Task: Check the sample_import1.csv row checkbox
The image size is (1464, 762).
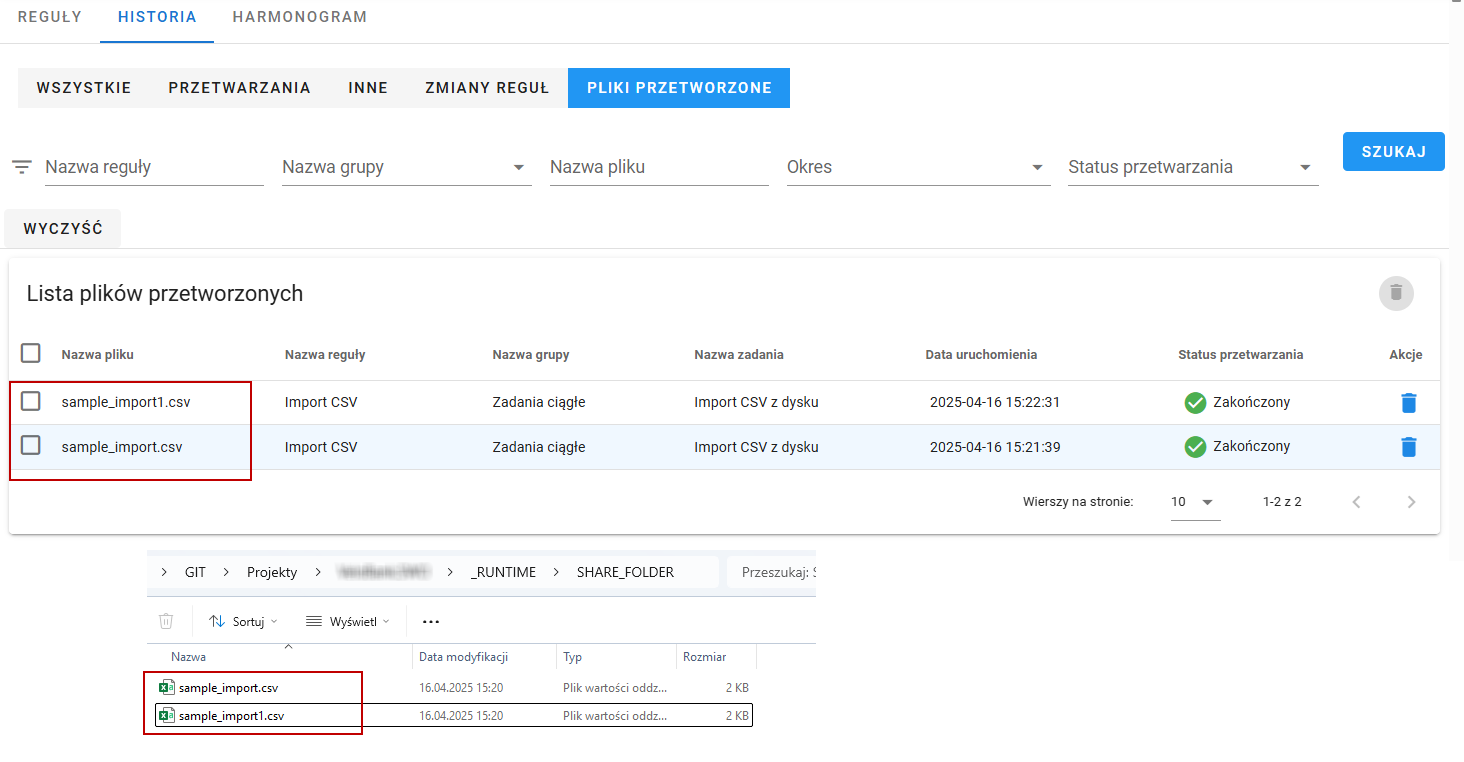Action: tap(31, 401)
